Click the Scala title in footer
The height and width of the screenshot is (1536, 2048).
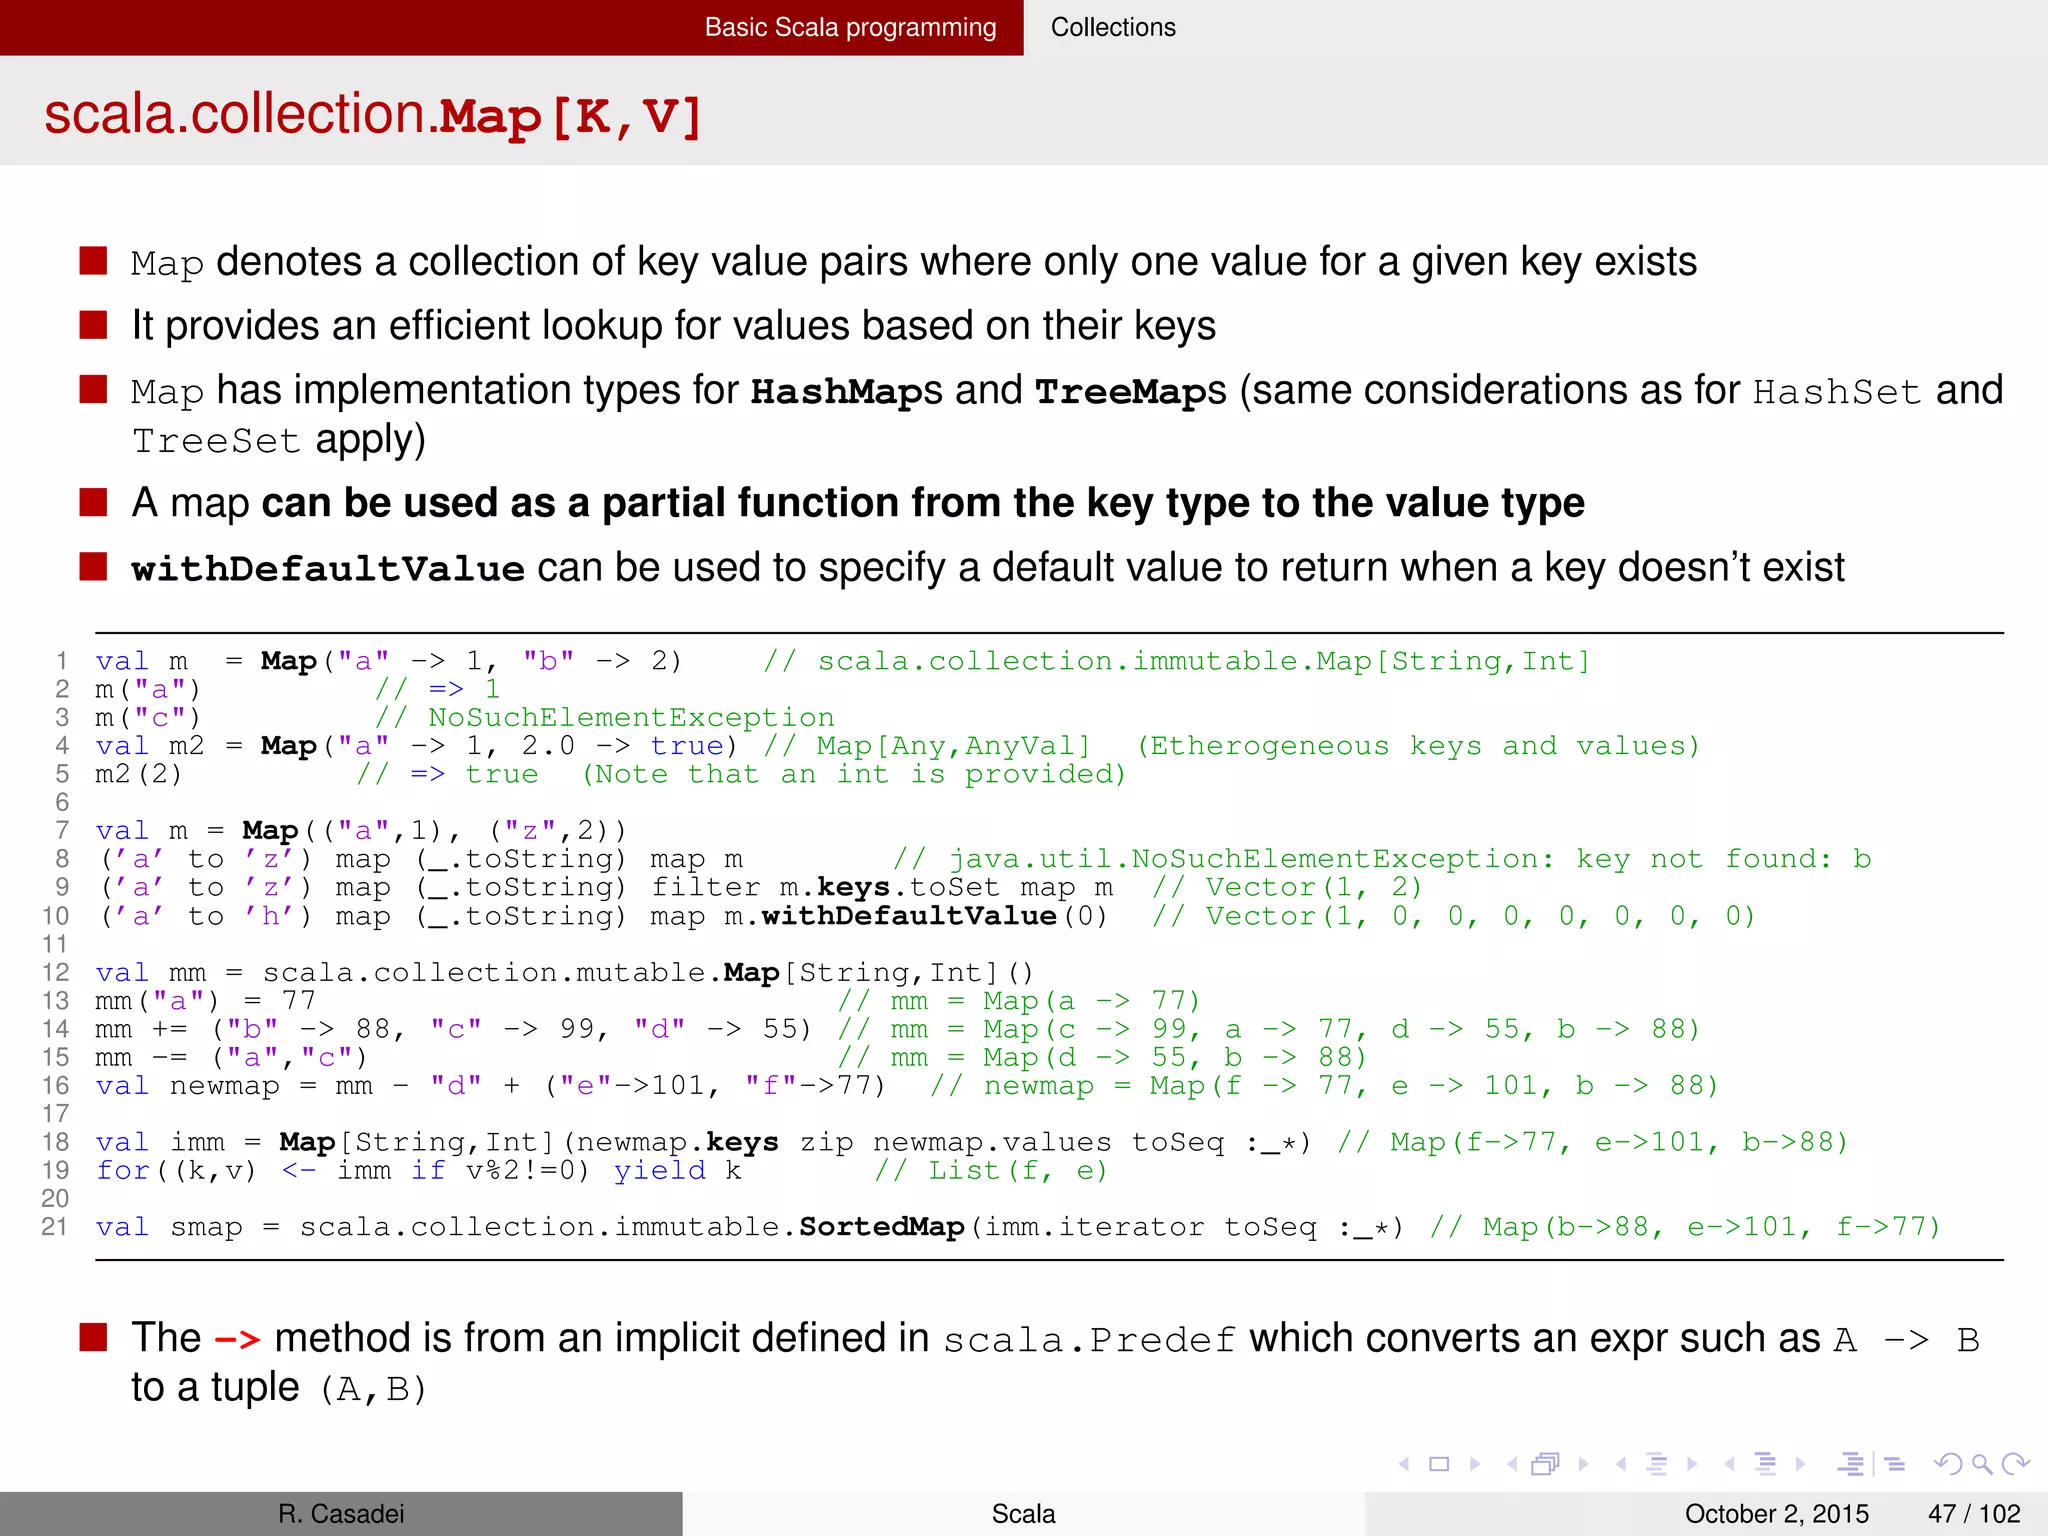(x=1023, y=1514)
